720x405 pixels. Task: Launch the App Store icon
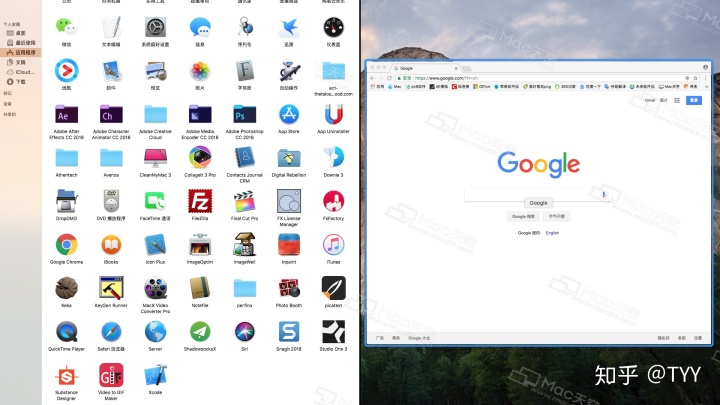click(289, 114)
